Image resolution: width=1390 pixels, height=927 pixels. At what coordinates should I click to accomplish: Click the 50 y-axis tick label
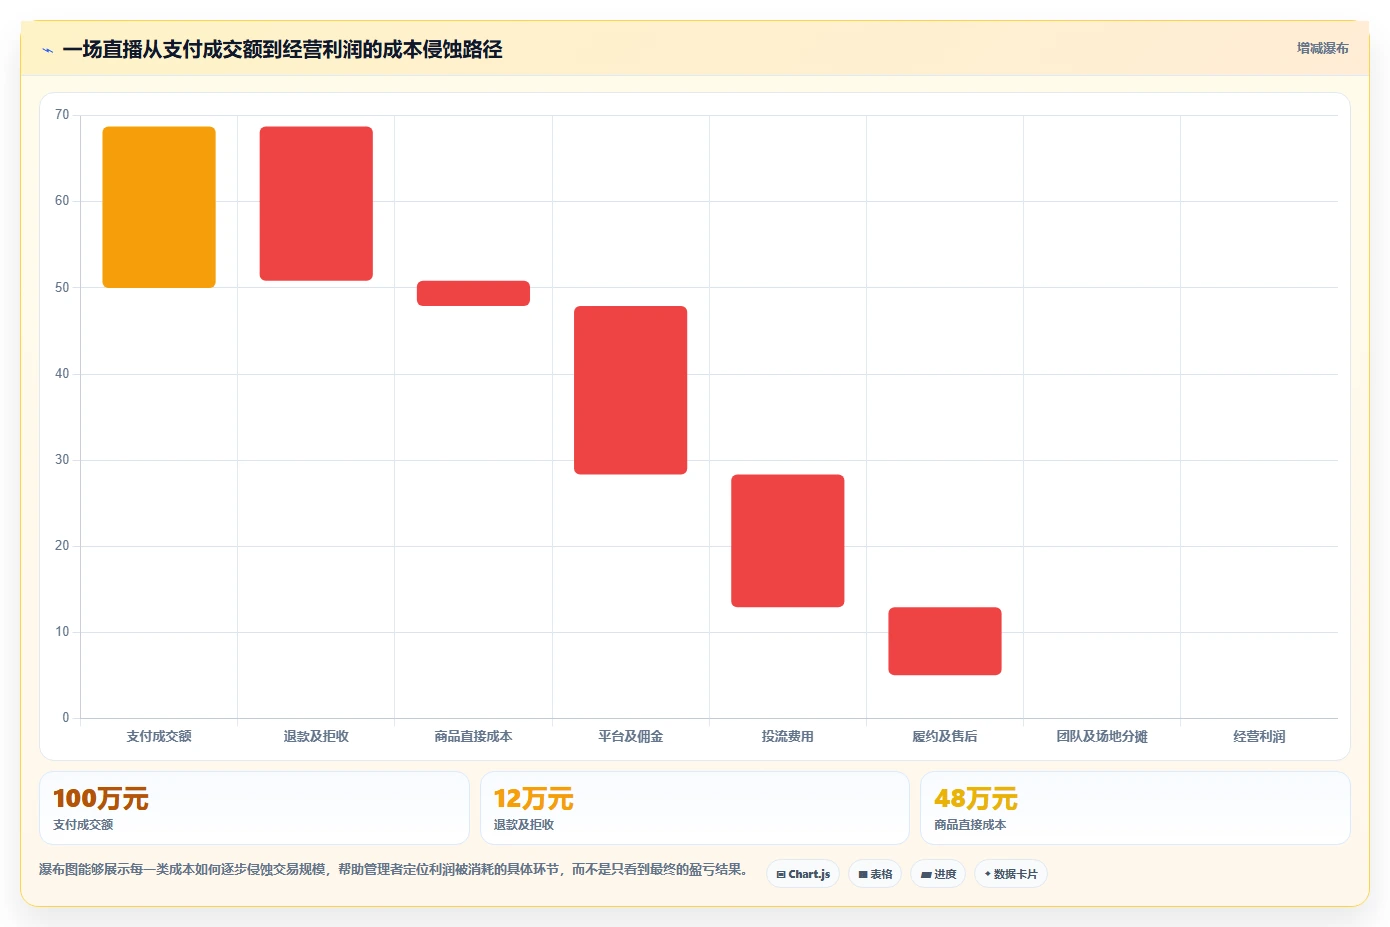[62, 287]
